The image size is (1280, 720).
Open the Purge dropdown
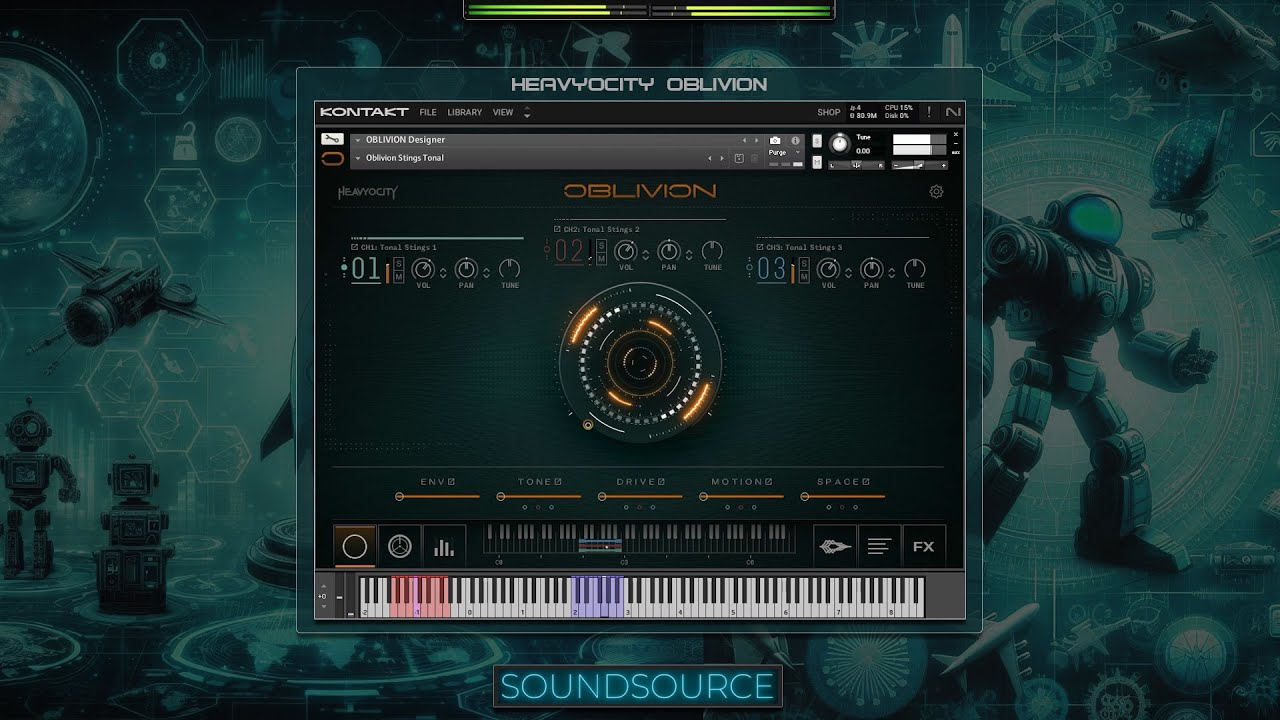(x=784, y=153)
